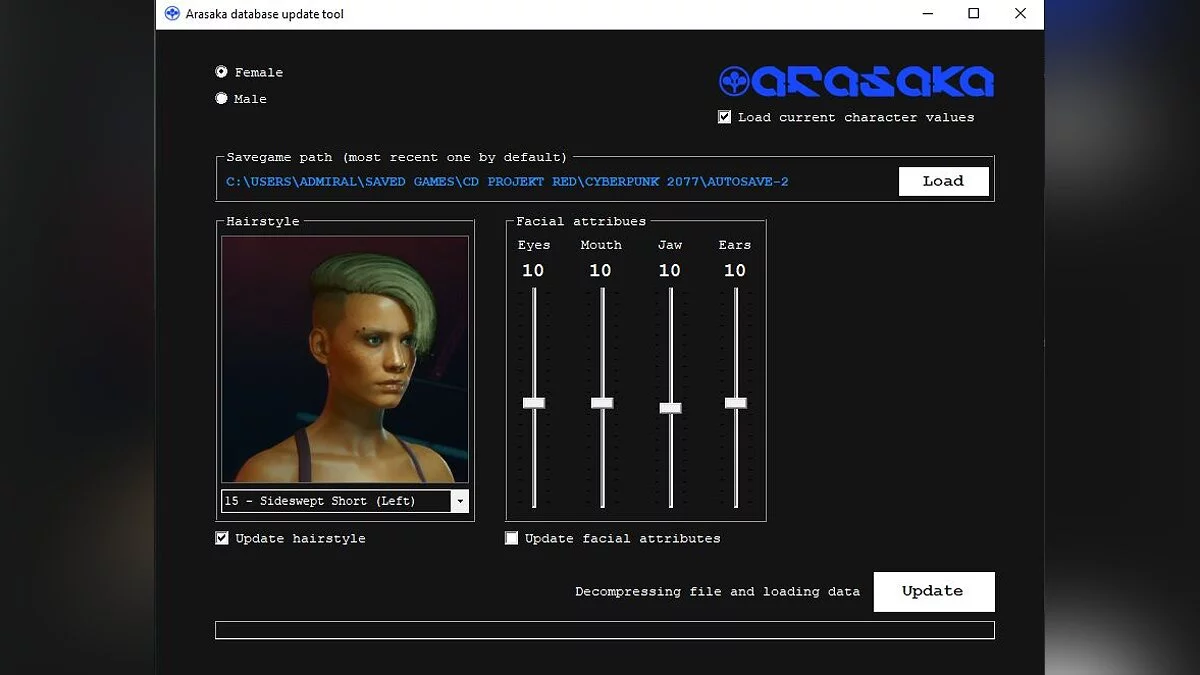Uncheck Load current character values
Screen dimensions: 1200x675
pos(725,117)
